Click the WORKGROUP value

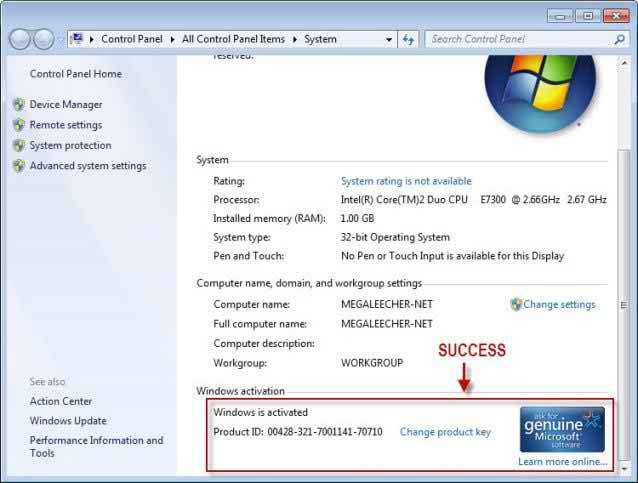pos(372,363)
